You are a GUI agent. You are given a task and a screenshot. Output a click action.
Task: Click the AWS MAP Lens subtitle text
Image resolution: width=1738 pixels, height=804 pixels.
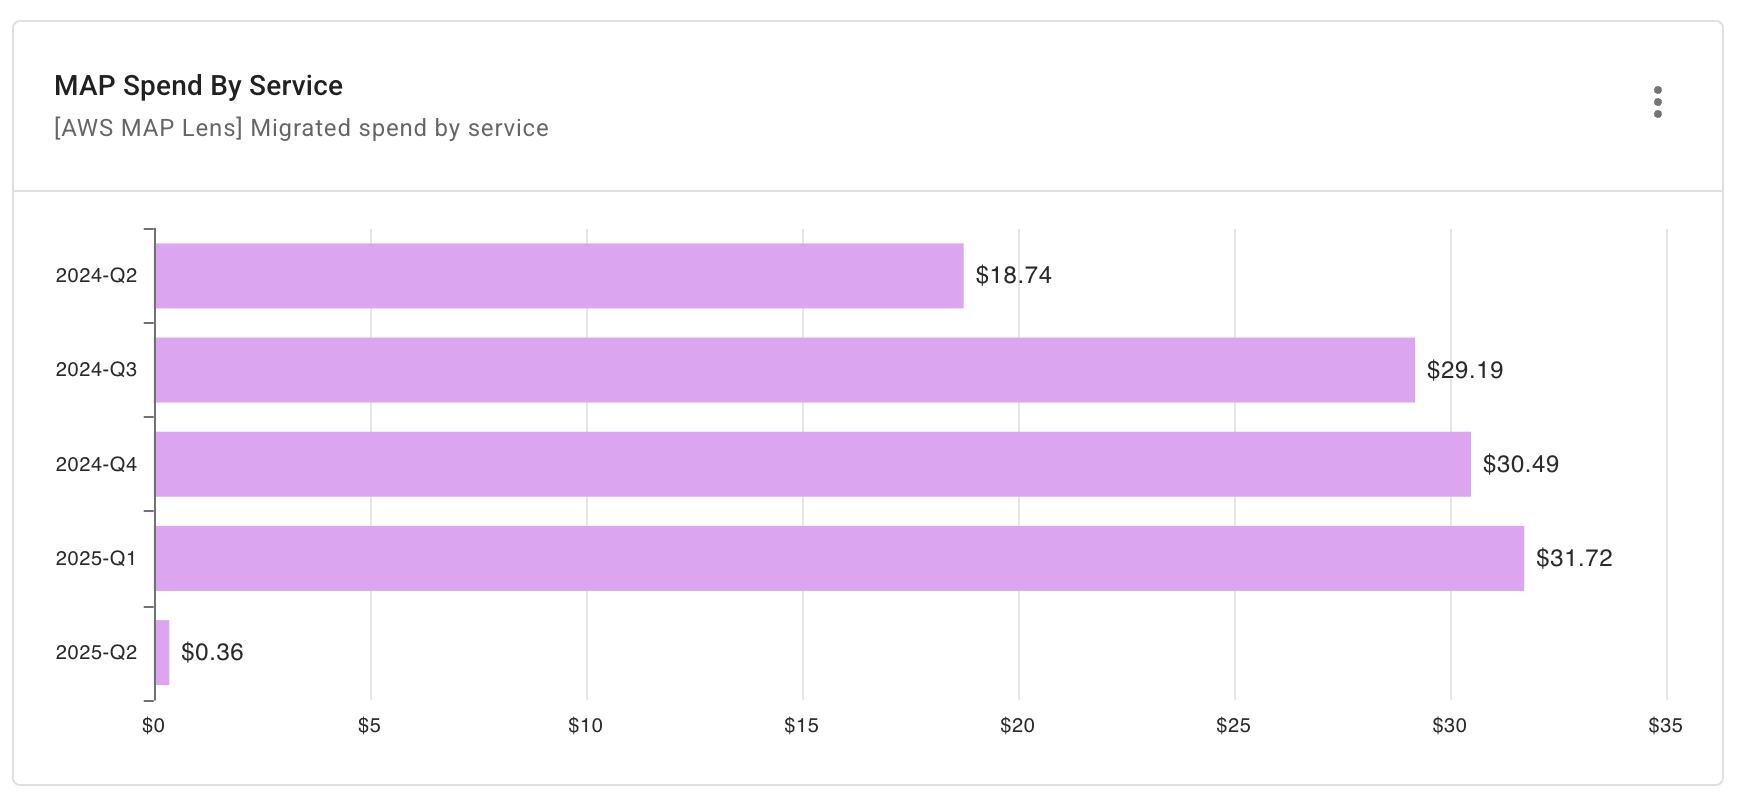301,128
